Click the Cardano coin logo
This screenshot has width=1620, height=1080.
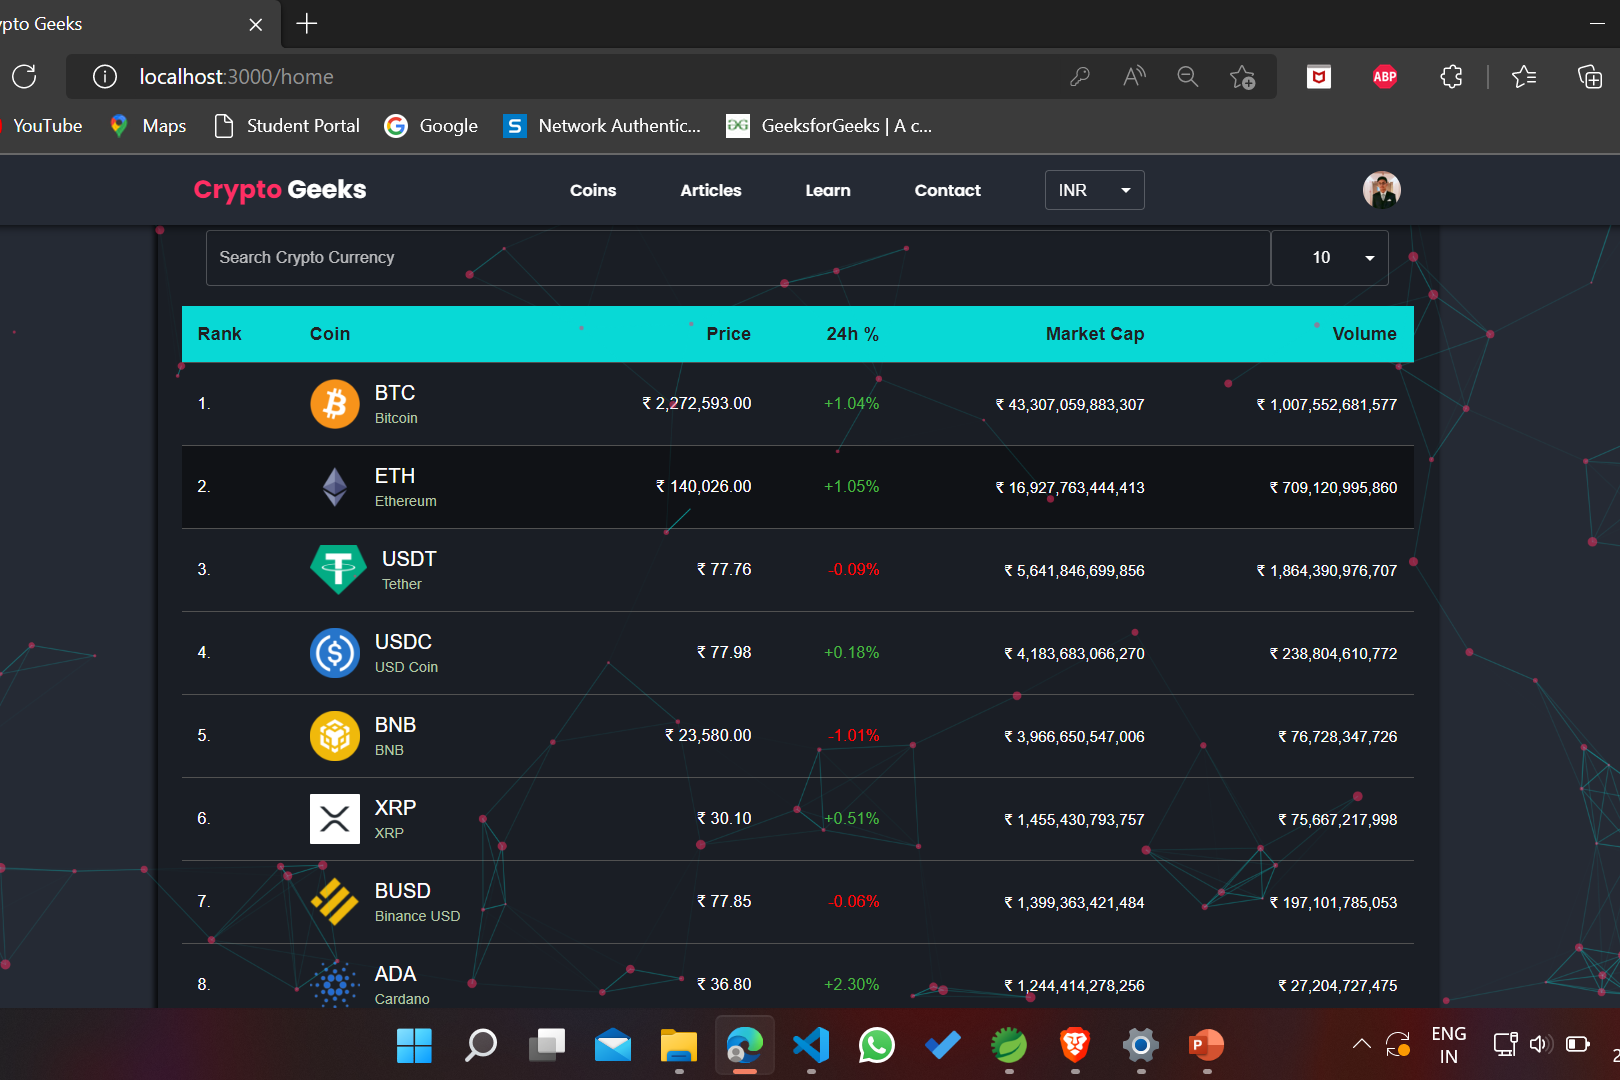[335, 985]
